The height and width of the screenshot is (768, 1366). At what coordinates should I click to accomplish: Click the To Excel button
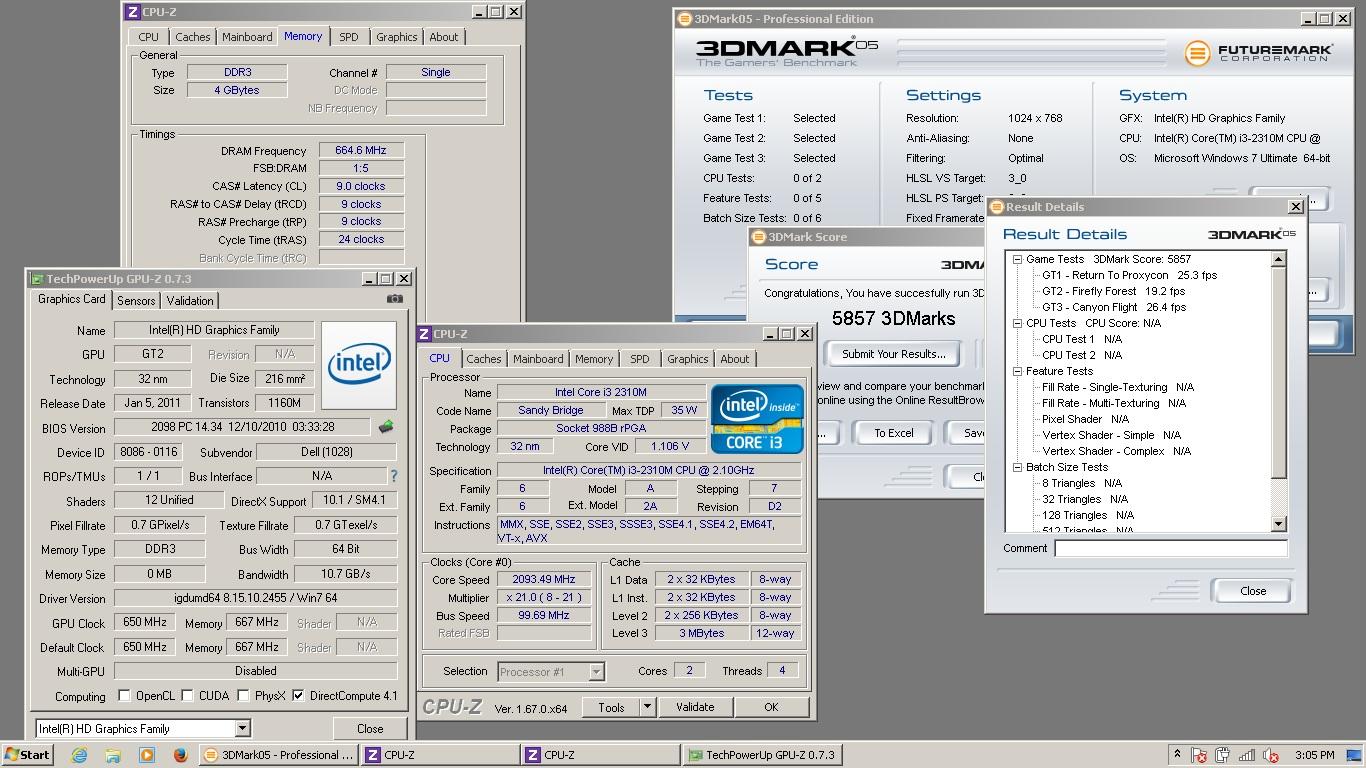click(x=893, y=433)
